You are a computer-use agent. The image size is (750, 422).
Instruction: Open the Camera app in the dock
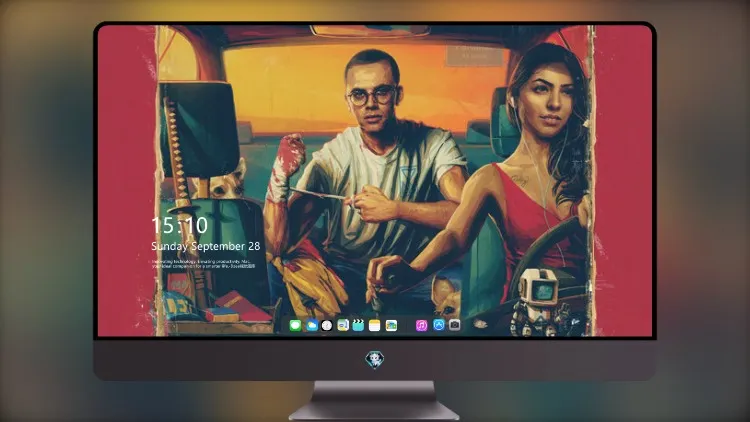tap(454, 325)
